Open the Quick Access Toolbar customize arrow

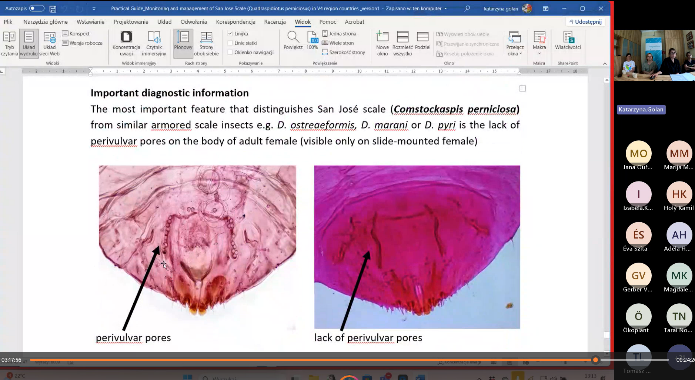pyautogui.click(x=94, y=8)
